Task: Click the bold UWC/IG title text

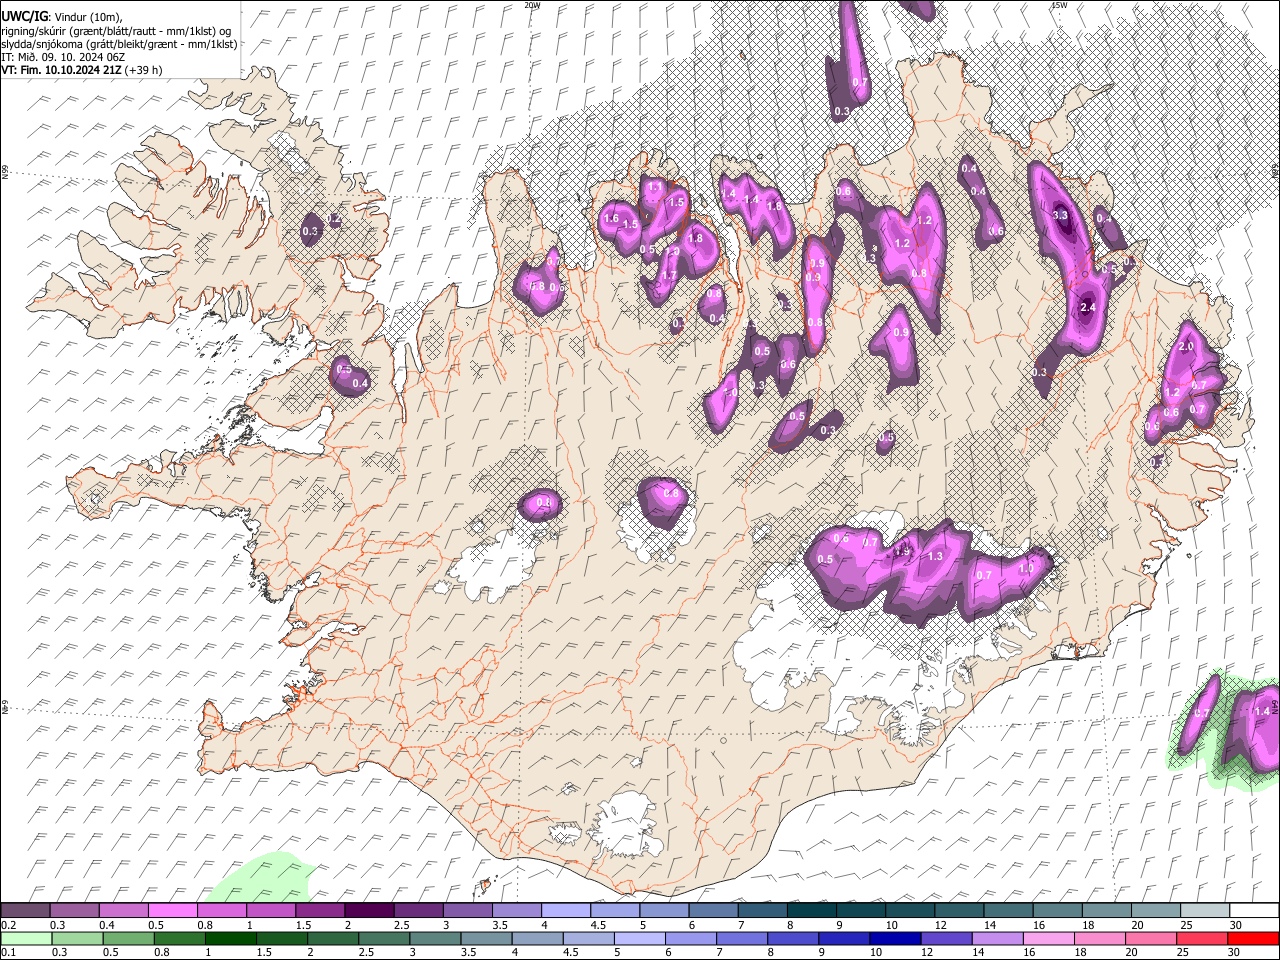Action: tap(23, 16)
